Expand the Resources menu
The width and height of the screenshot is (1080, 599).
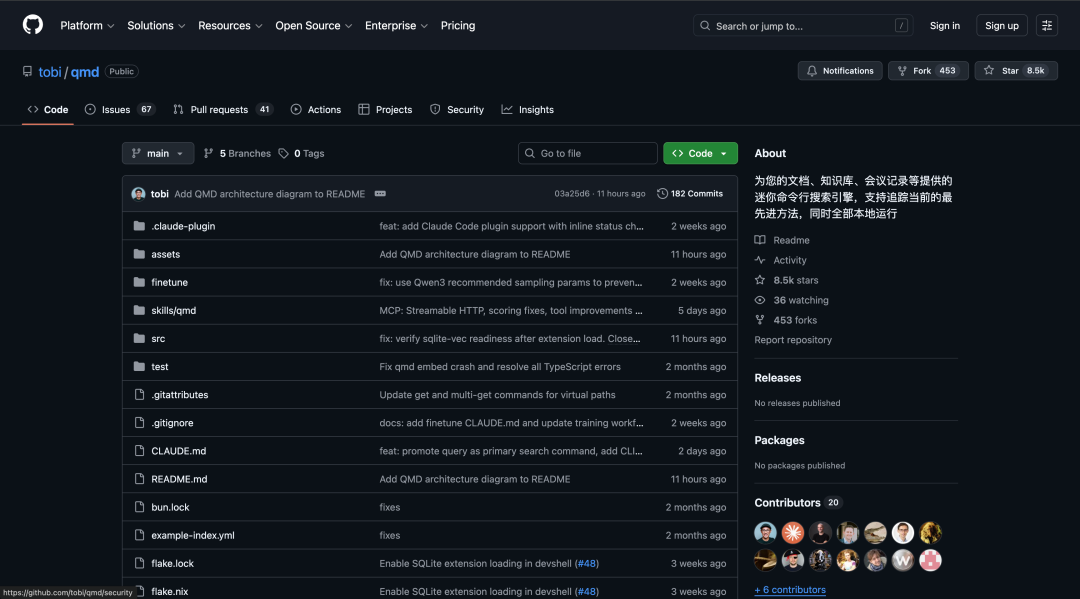(230, 25)
